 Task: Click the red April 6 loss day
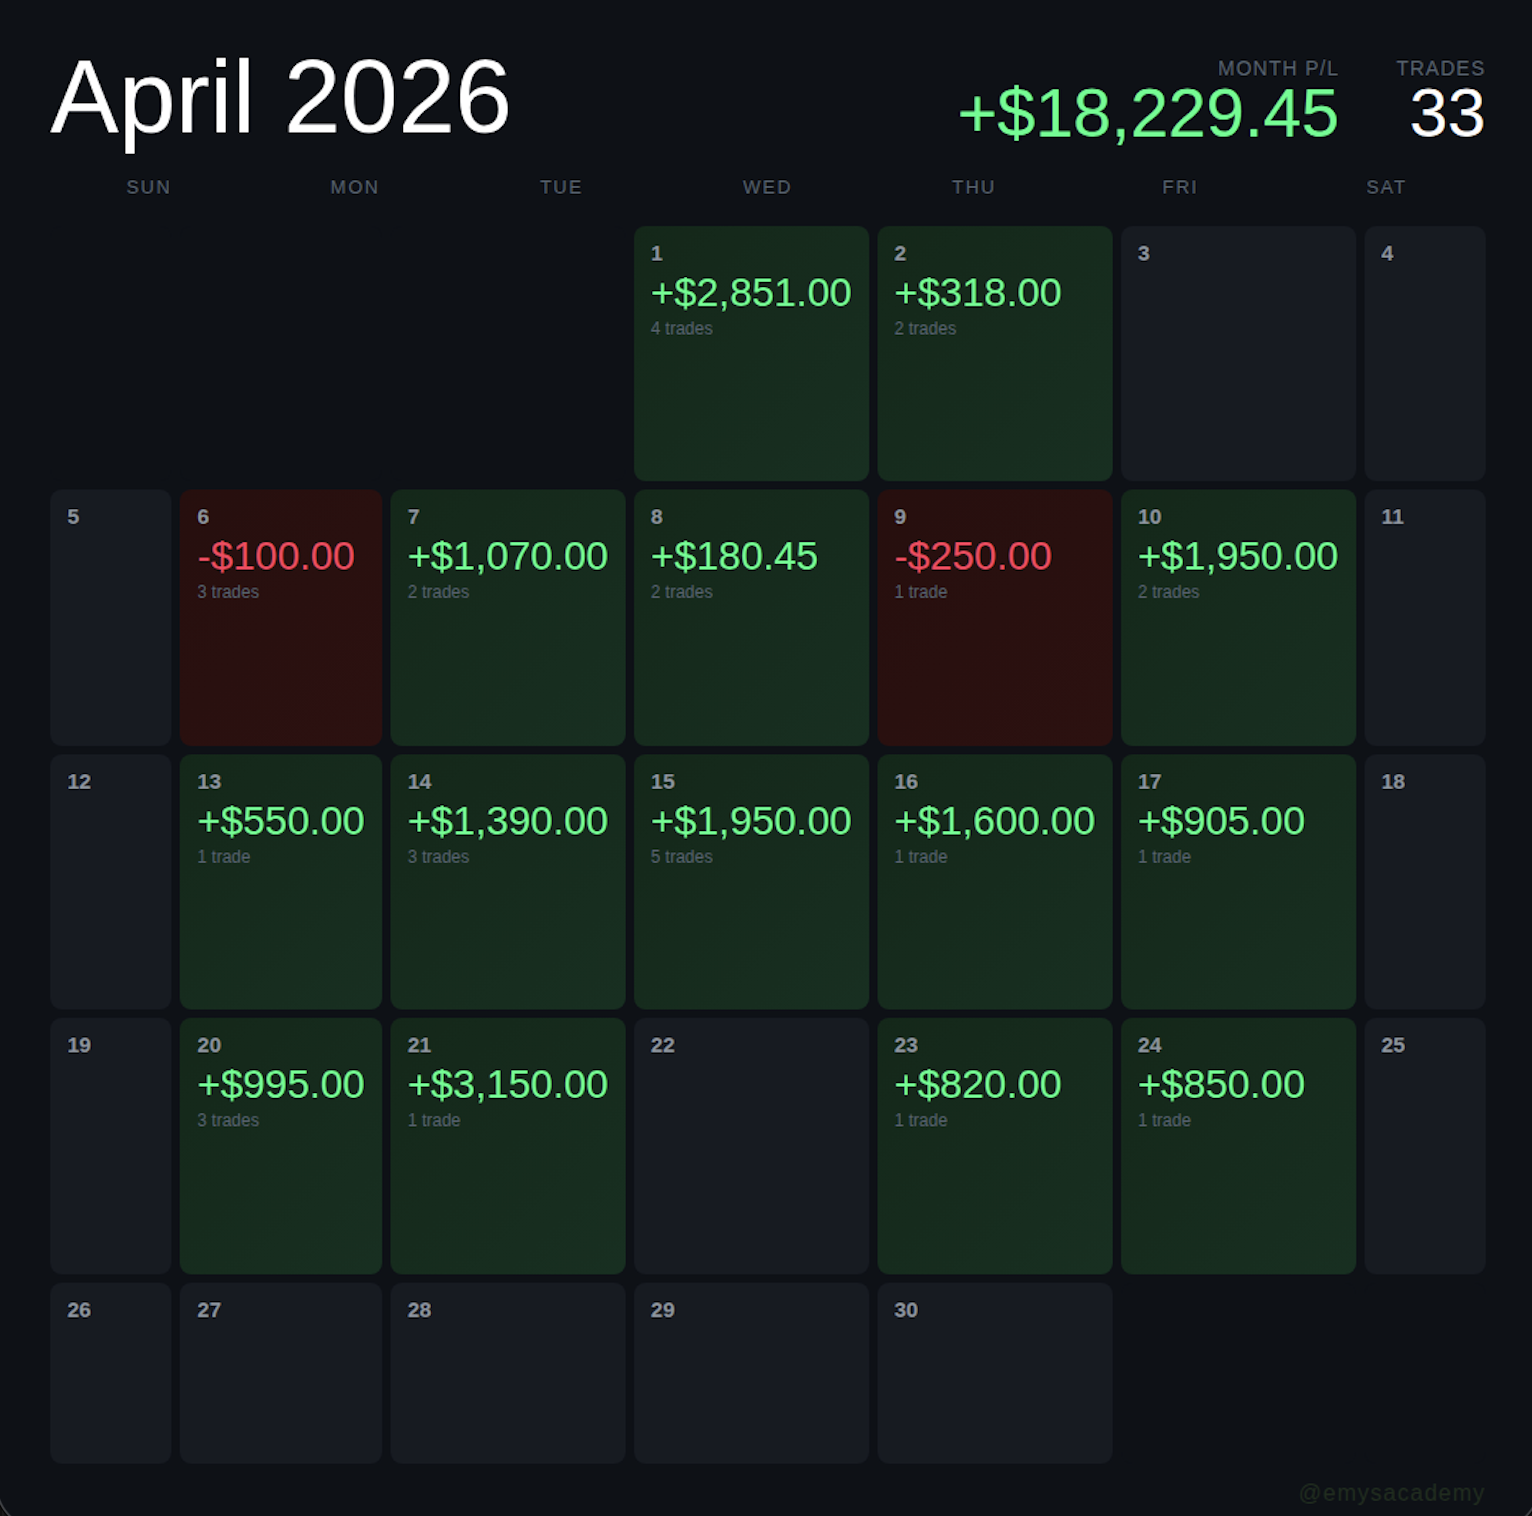pos(281,617)
